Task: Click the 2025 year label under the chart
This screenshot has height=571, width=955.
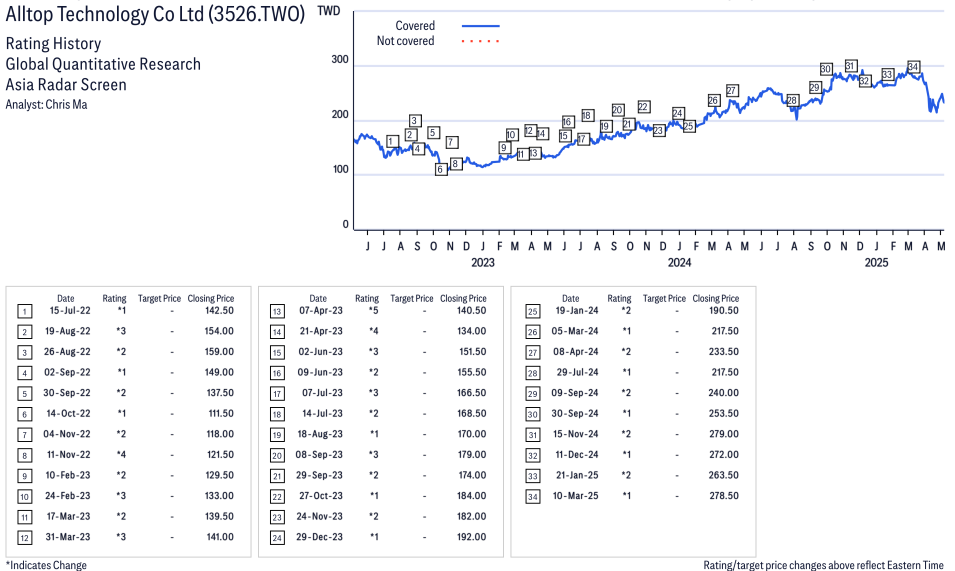Action: 876,262
